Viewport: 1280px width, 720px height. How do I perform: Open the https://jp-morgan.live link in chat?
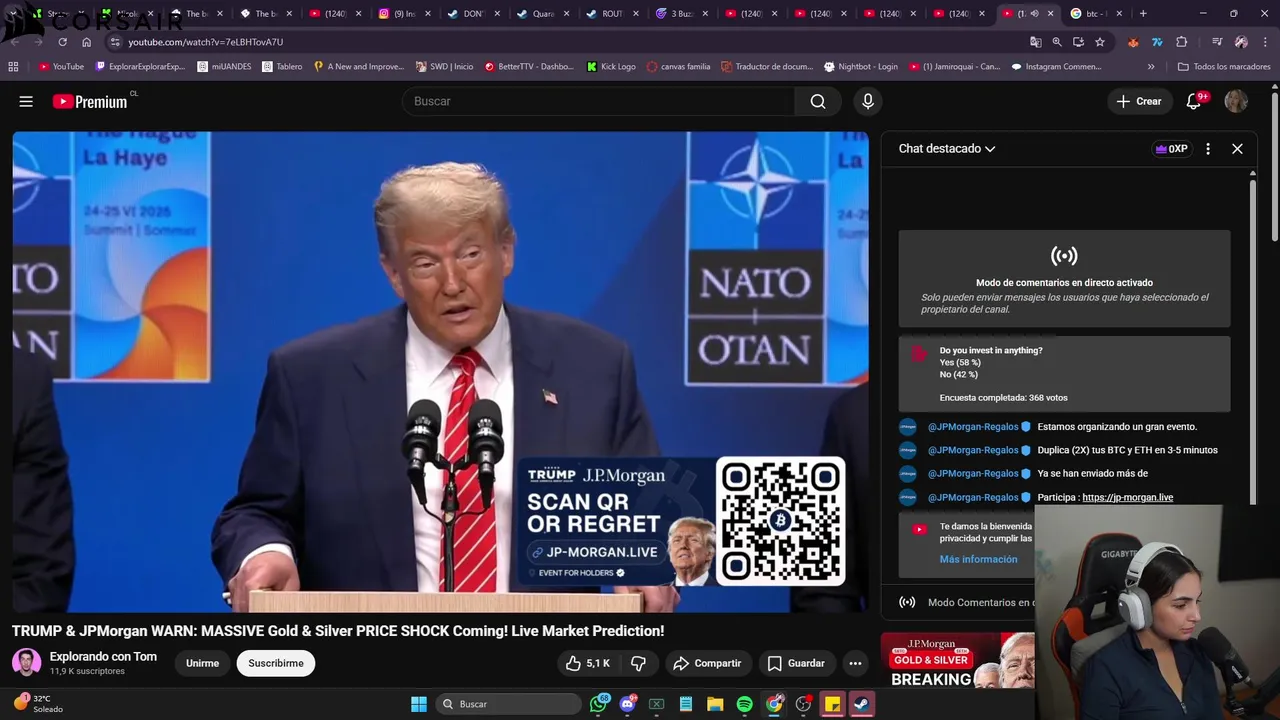[x=1127, y=497]
